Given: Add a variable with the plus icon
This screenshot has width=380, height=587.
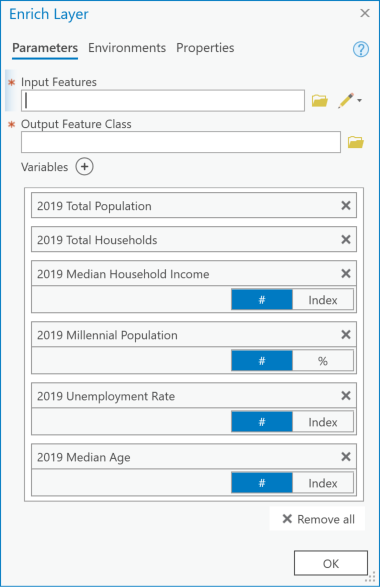Looking at the screenshot, I should pyautogui.click(x=85, y=167).
